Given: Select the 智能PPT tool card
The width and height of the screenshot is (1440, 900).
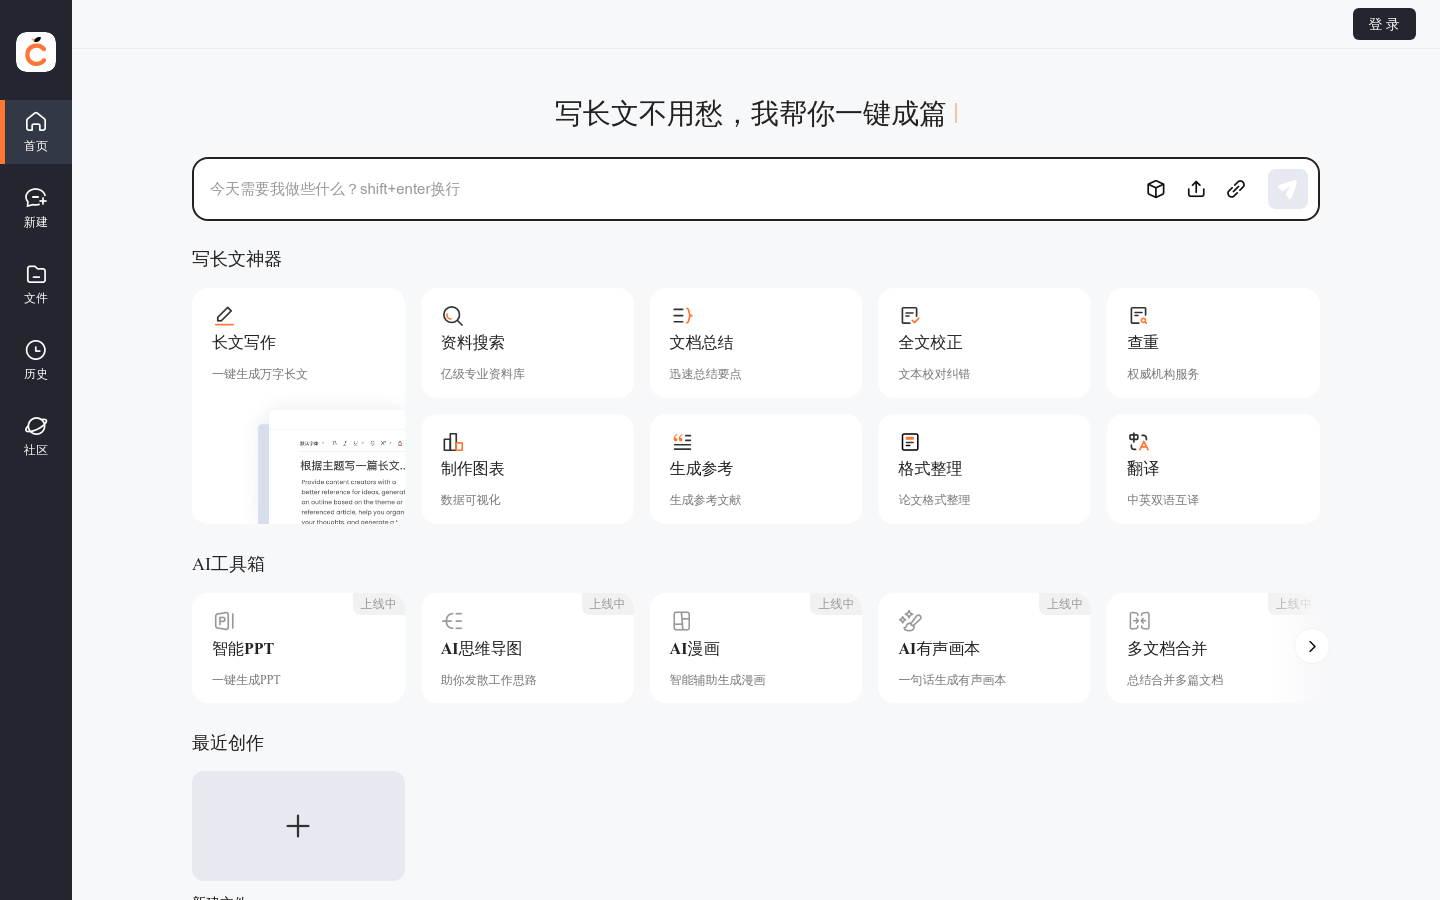Looking at the screenshot, I should (298, 648).
